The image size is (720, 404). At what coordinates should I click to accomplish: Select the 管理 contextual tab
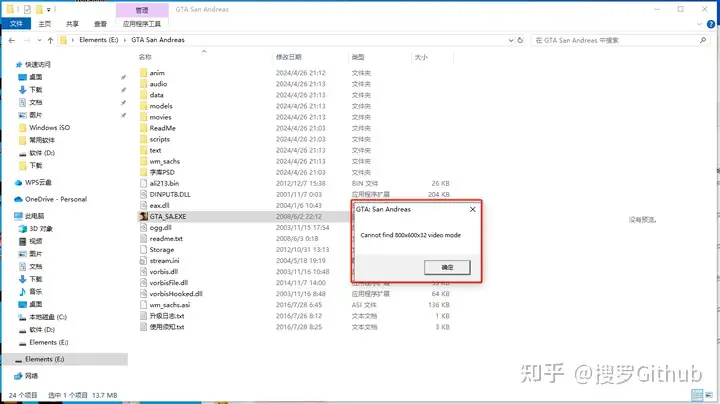(x=142, y=10)
